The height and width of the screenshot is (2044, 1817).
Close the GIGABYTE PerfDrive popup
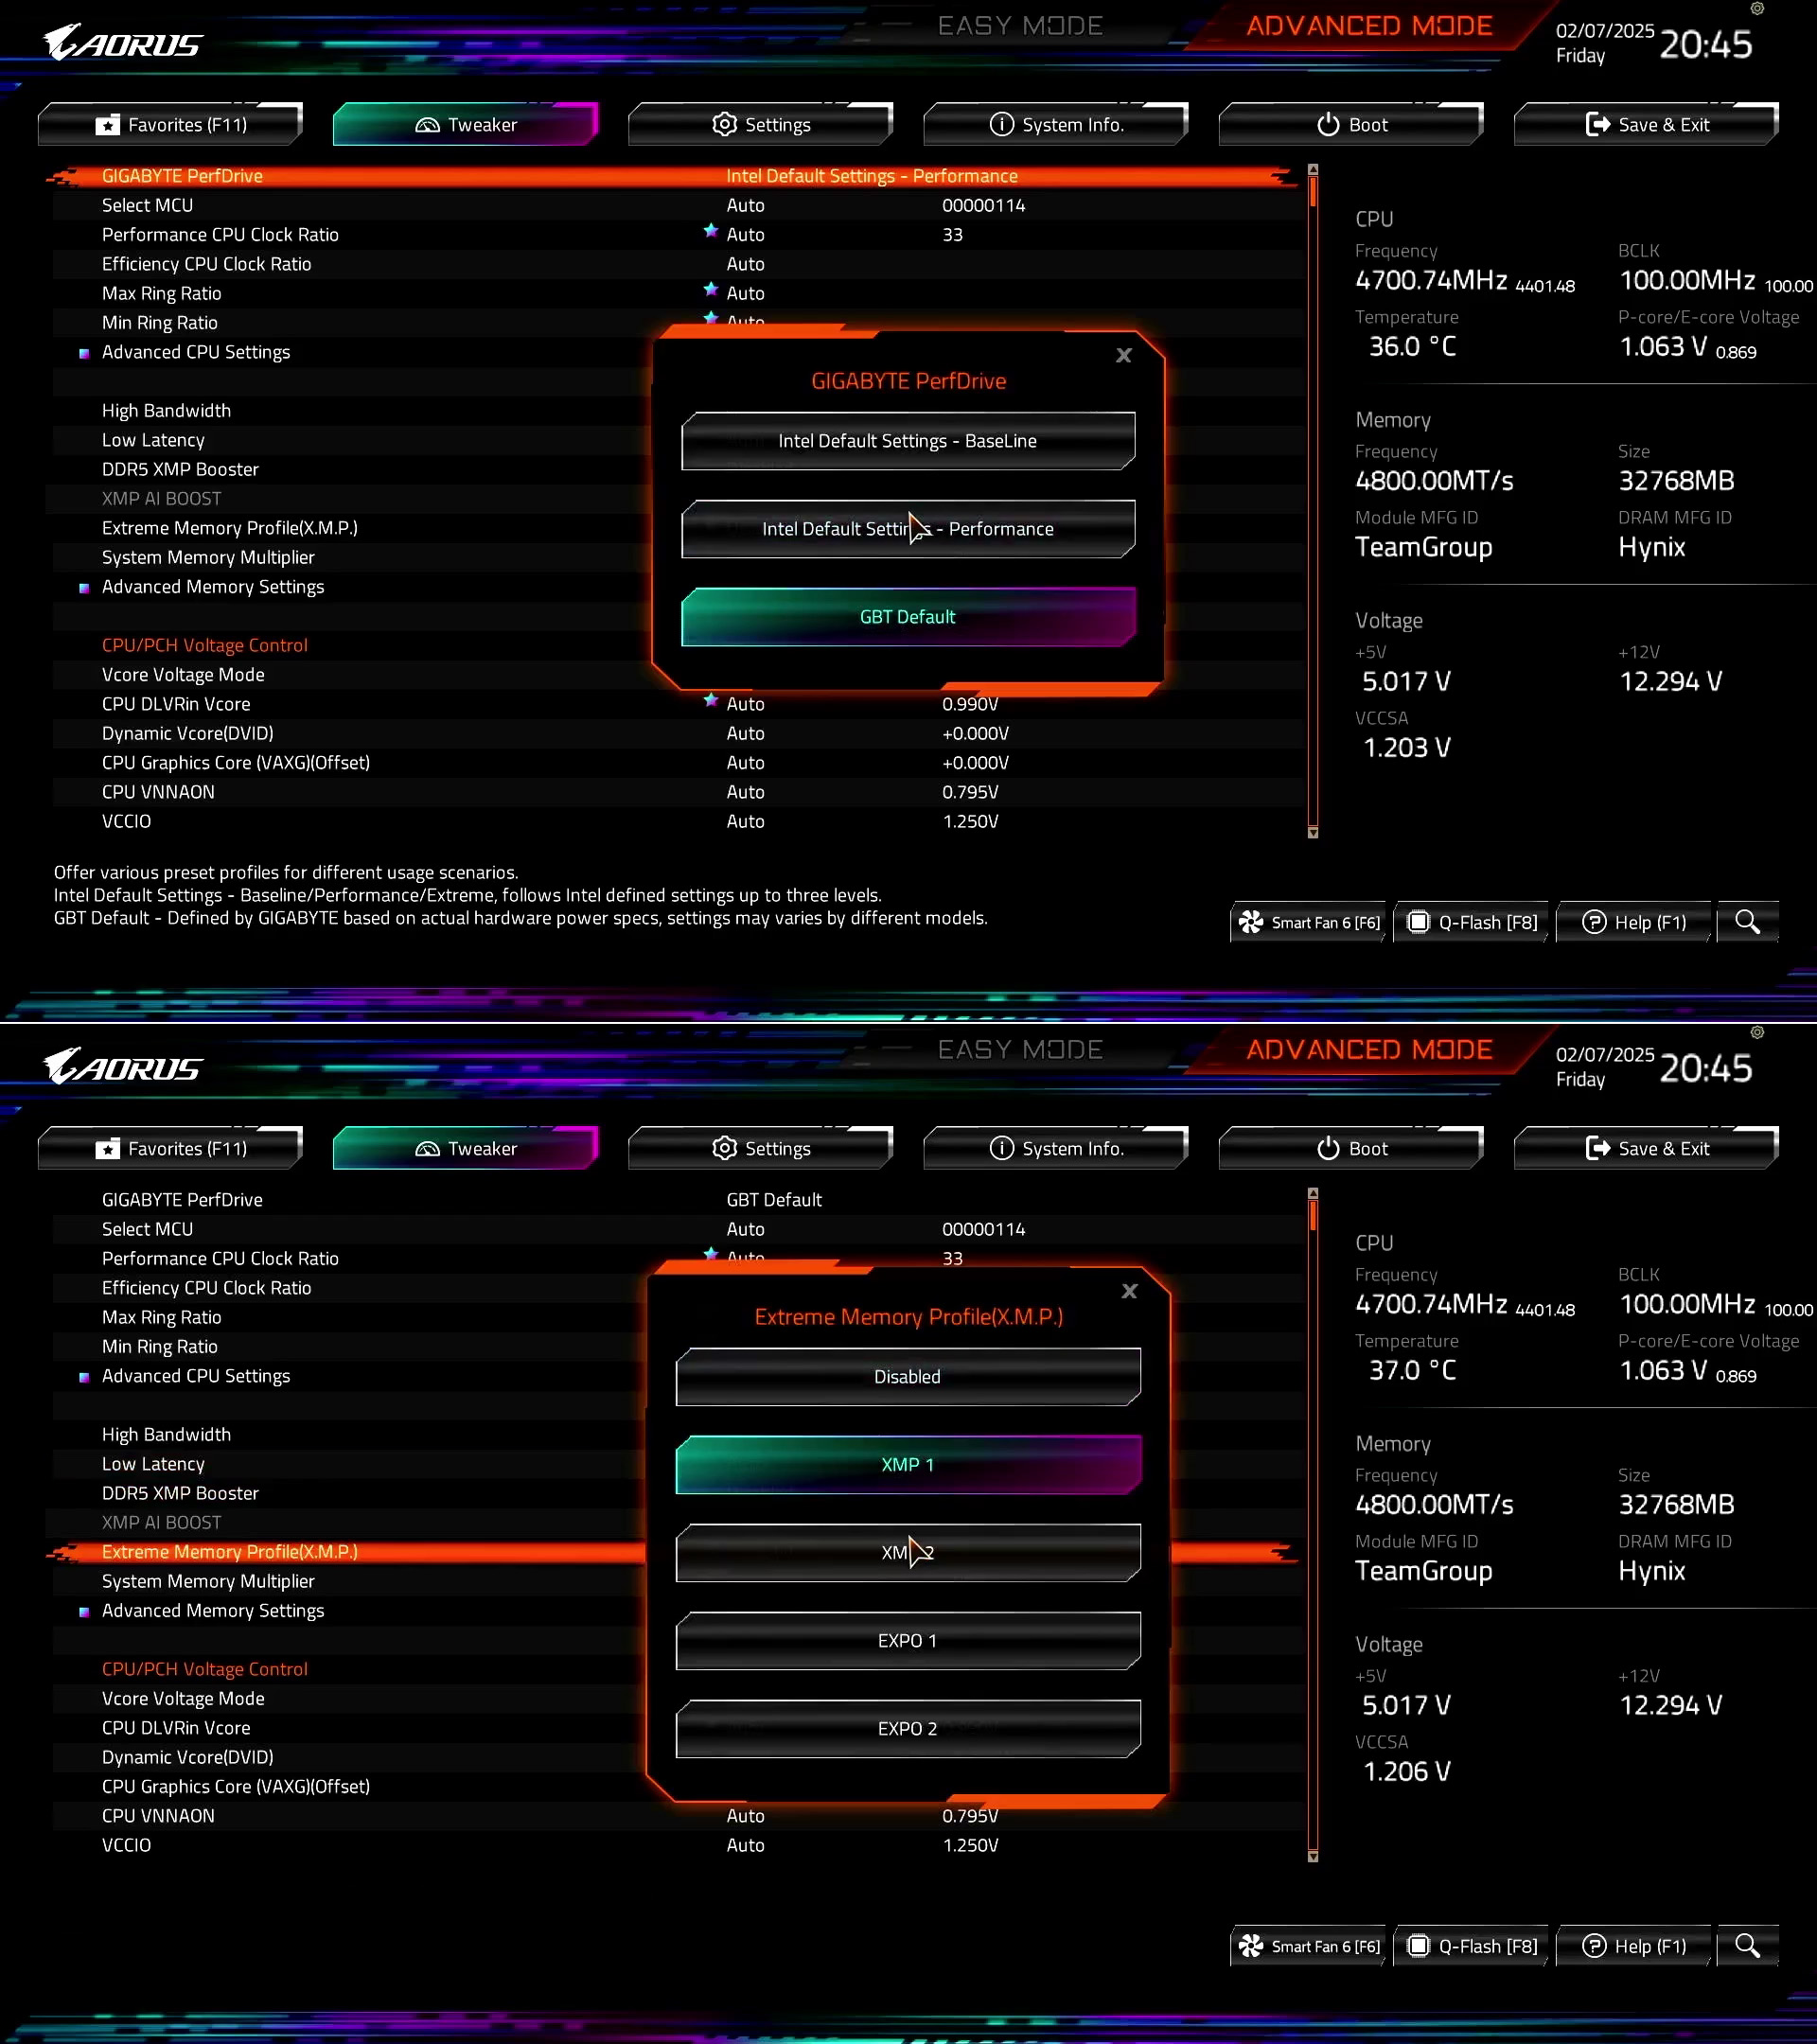click(x=1123, y=355)
